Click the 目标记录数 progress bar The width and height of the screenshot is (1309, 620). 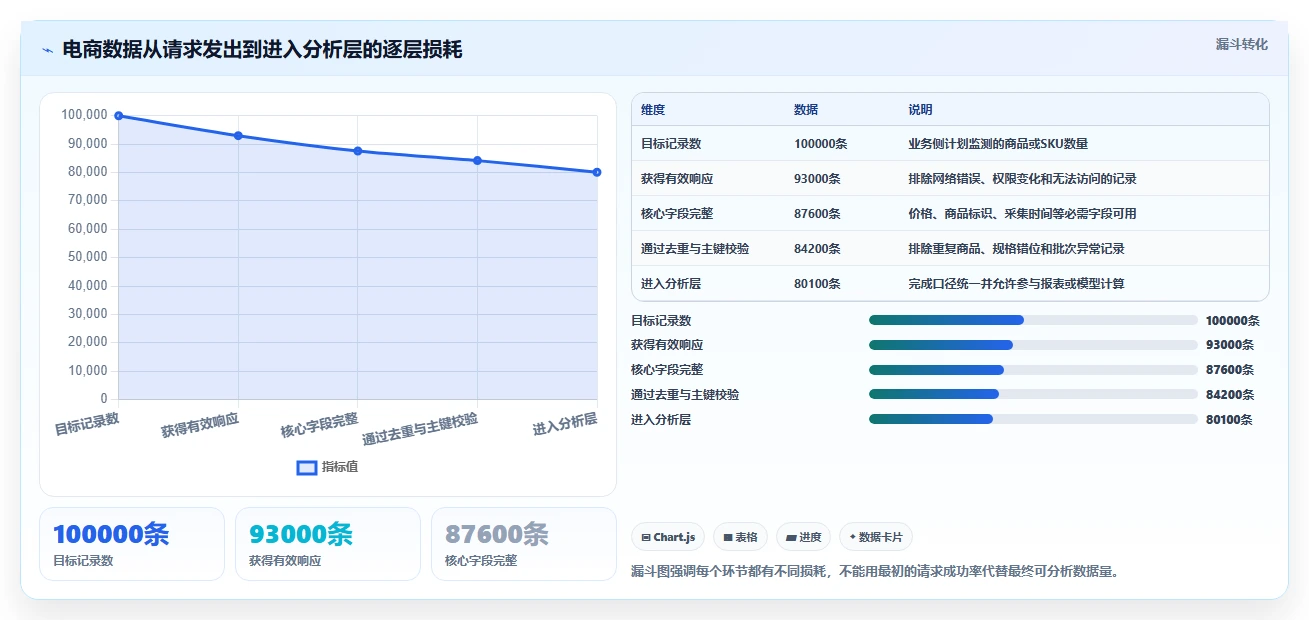[x=1033, y=320]
